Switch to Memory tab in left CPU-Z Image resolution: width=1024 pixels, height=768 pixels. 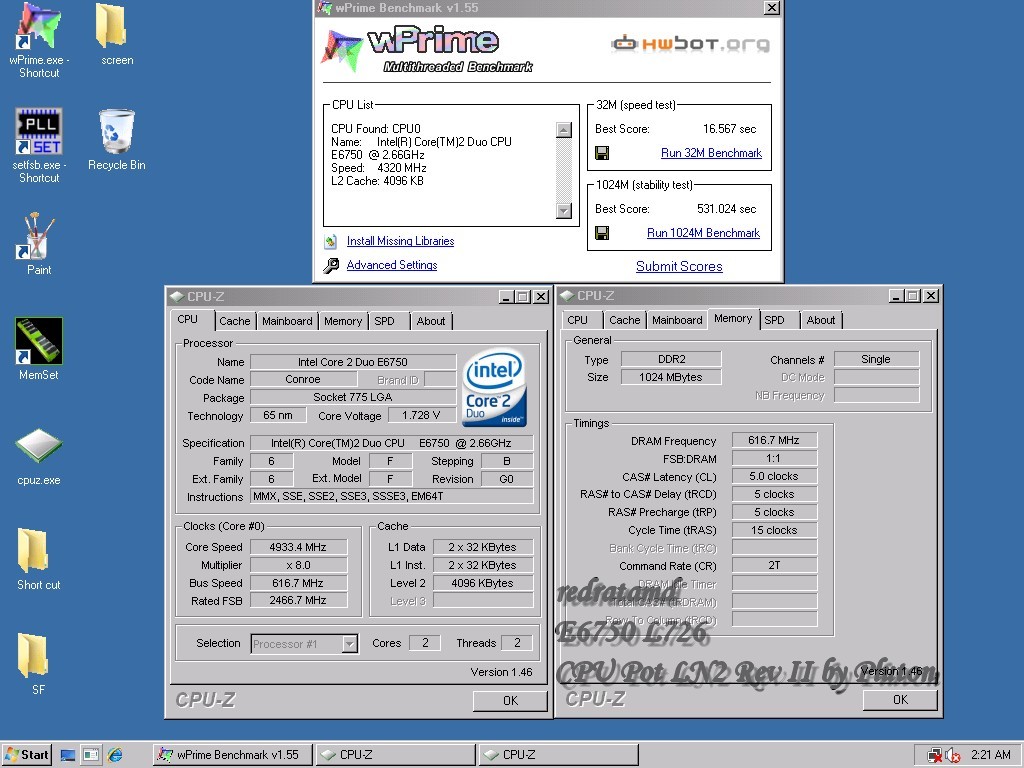point(343,321)
